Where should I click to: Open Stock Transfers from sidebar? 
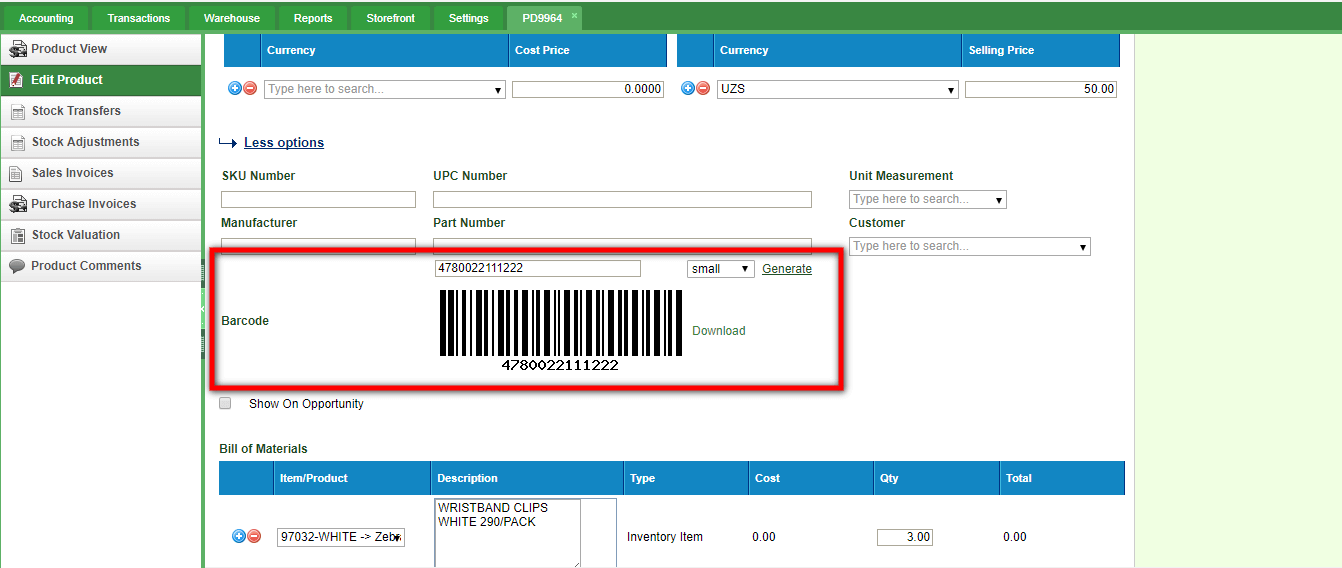101,111
